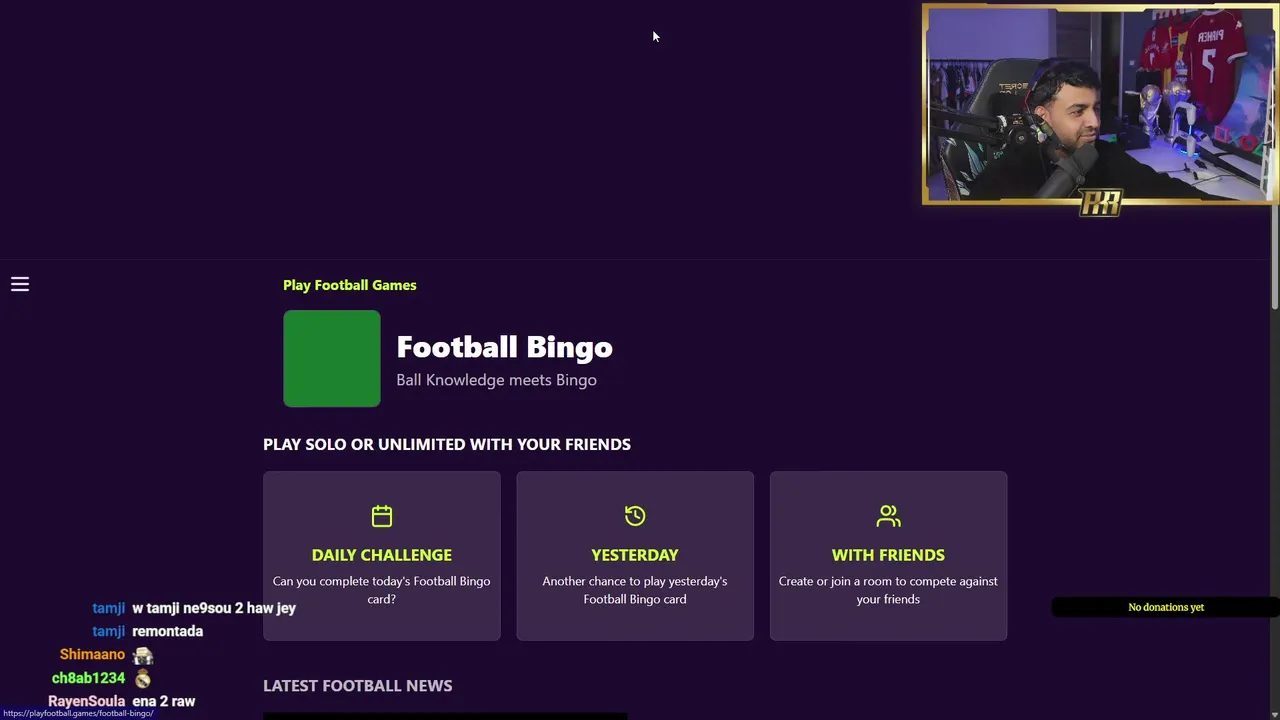Screen dimensions: 1280x720
Task: Click the emoji beside ch8ab1234
Action: pos(143,679)
